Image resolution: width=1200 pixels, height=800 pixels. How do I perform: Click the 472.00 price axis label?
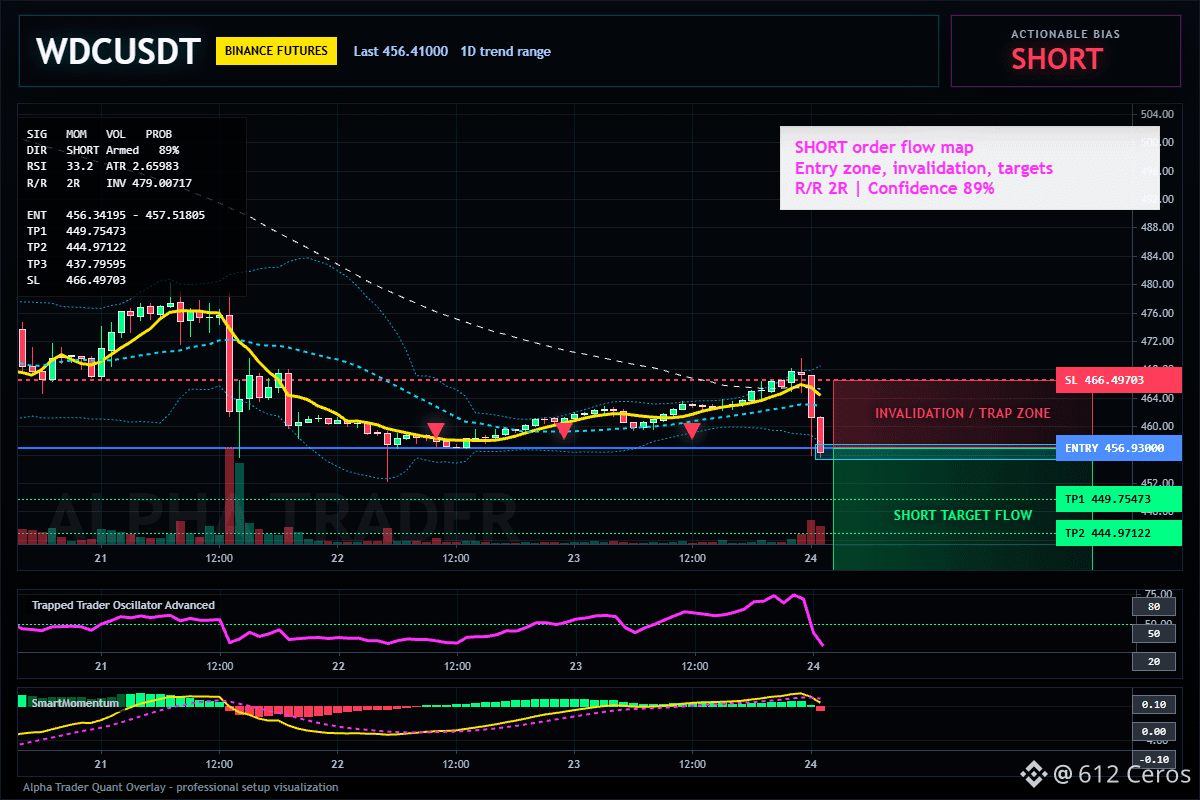1156,341
